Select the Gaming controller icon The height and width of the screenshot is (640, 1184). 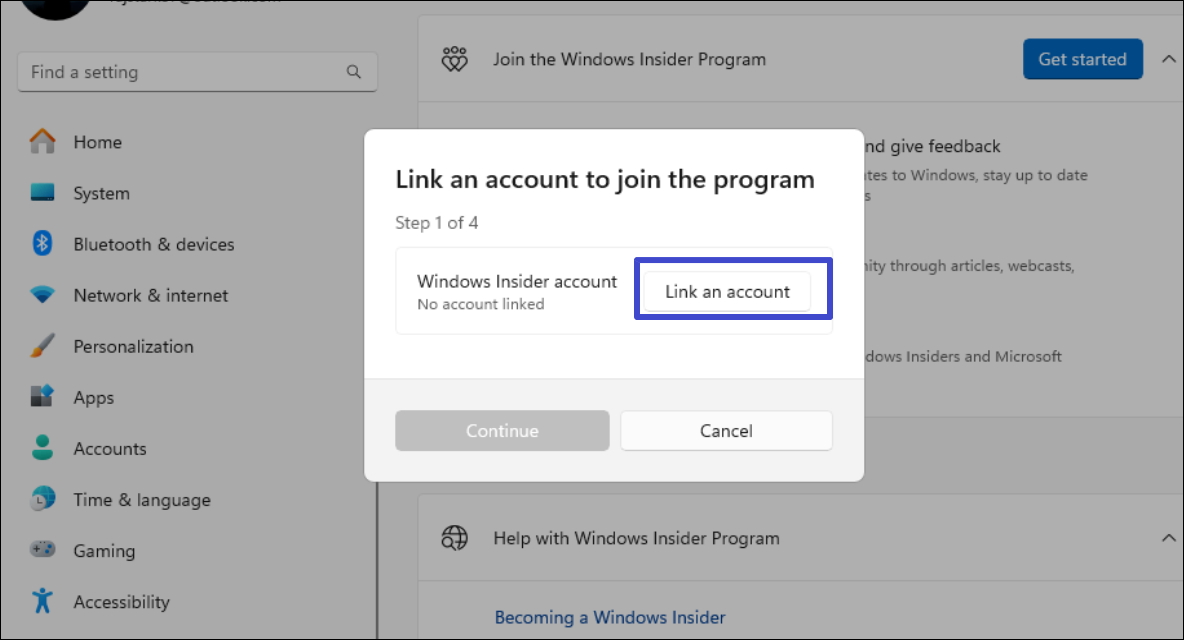(44, 550)
